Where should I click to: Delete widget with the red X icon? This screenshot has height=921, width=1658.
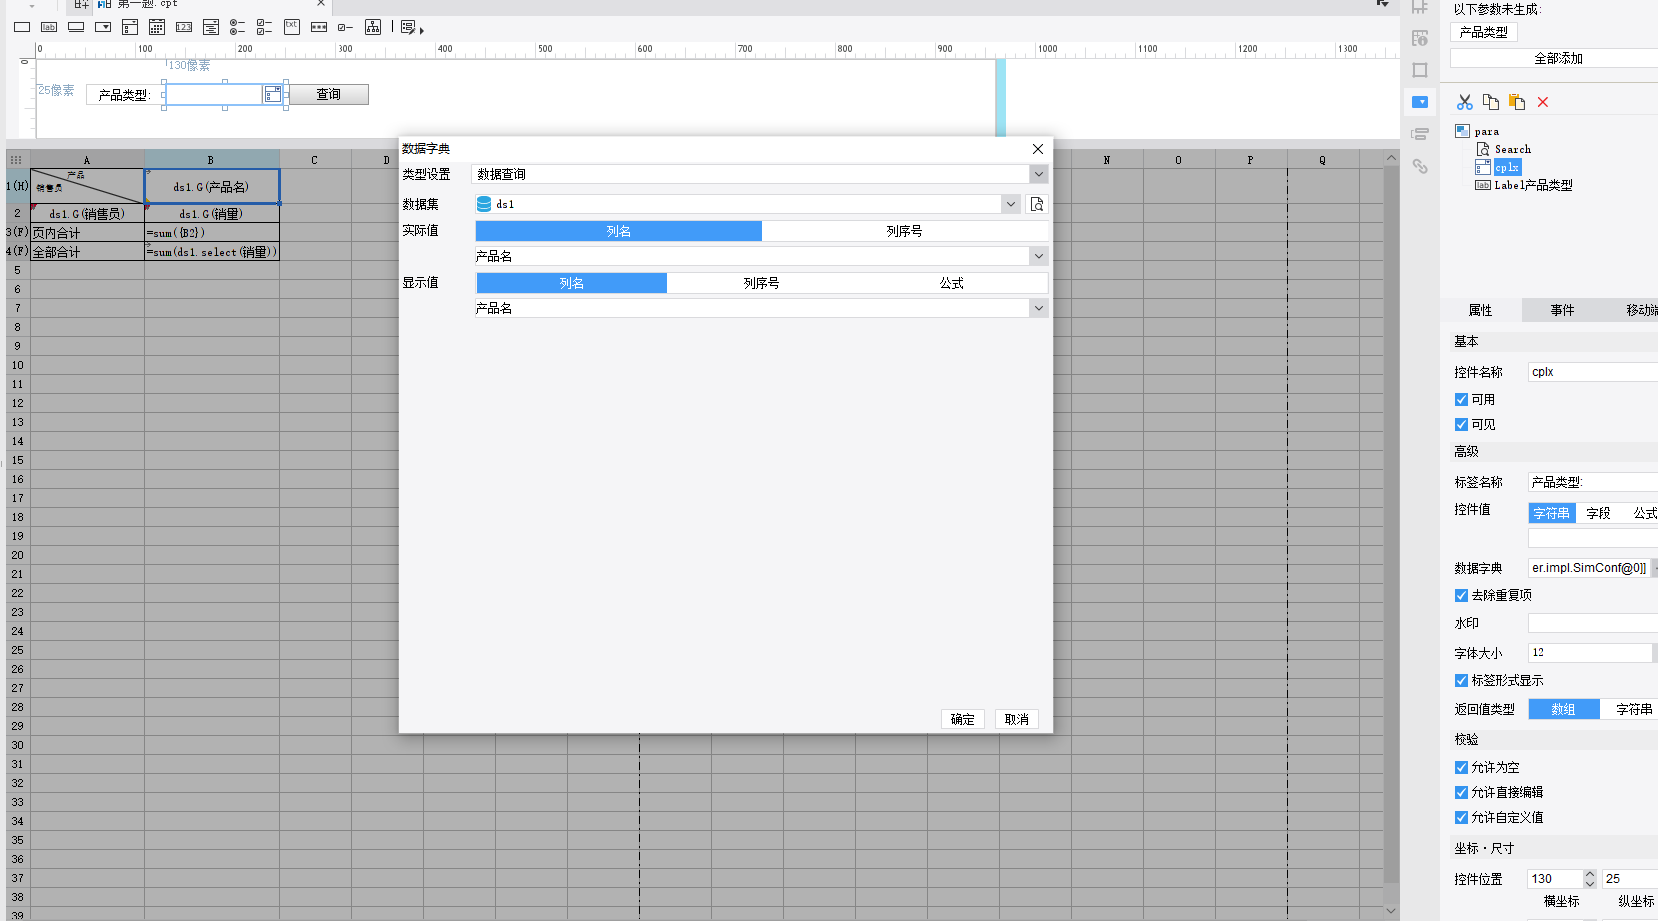[1543, 102]
